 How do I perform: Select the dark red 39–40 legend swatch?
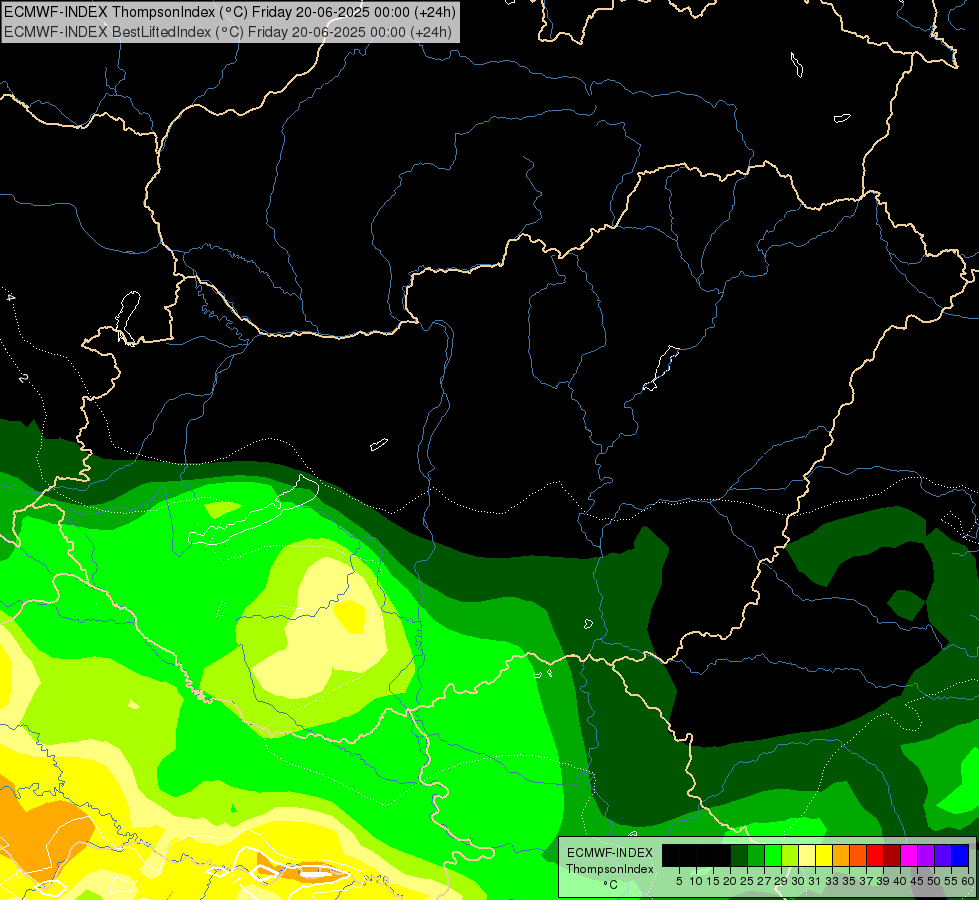click(x=892, y=855)
